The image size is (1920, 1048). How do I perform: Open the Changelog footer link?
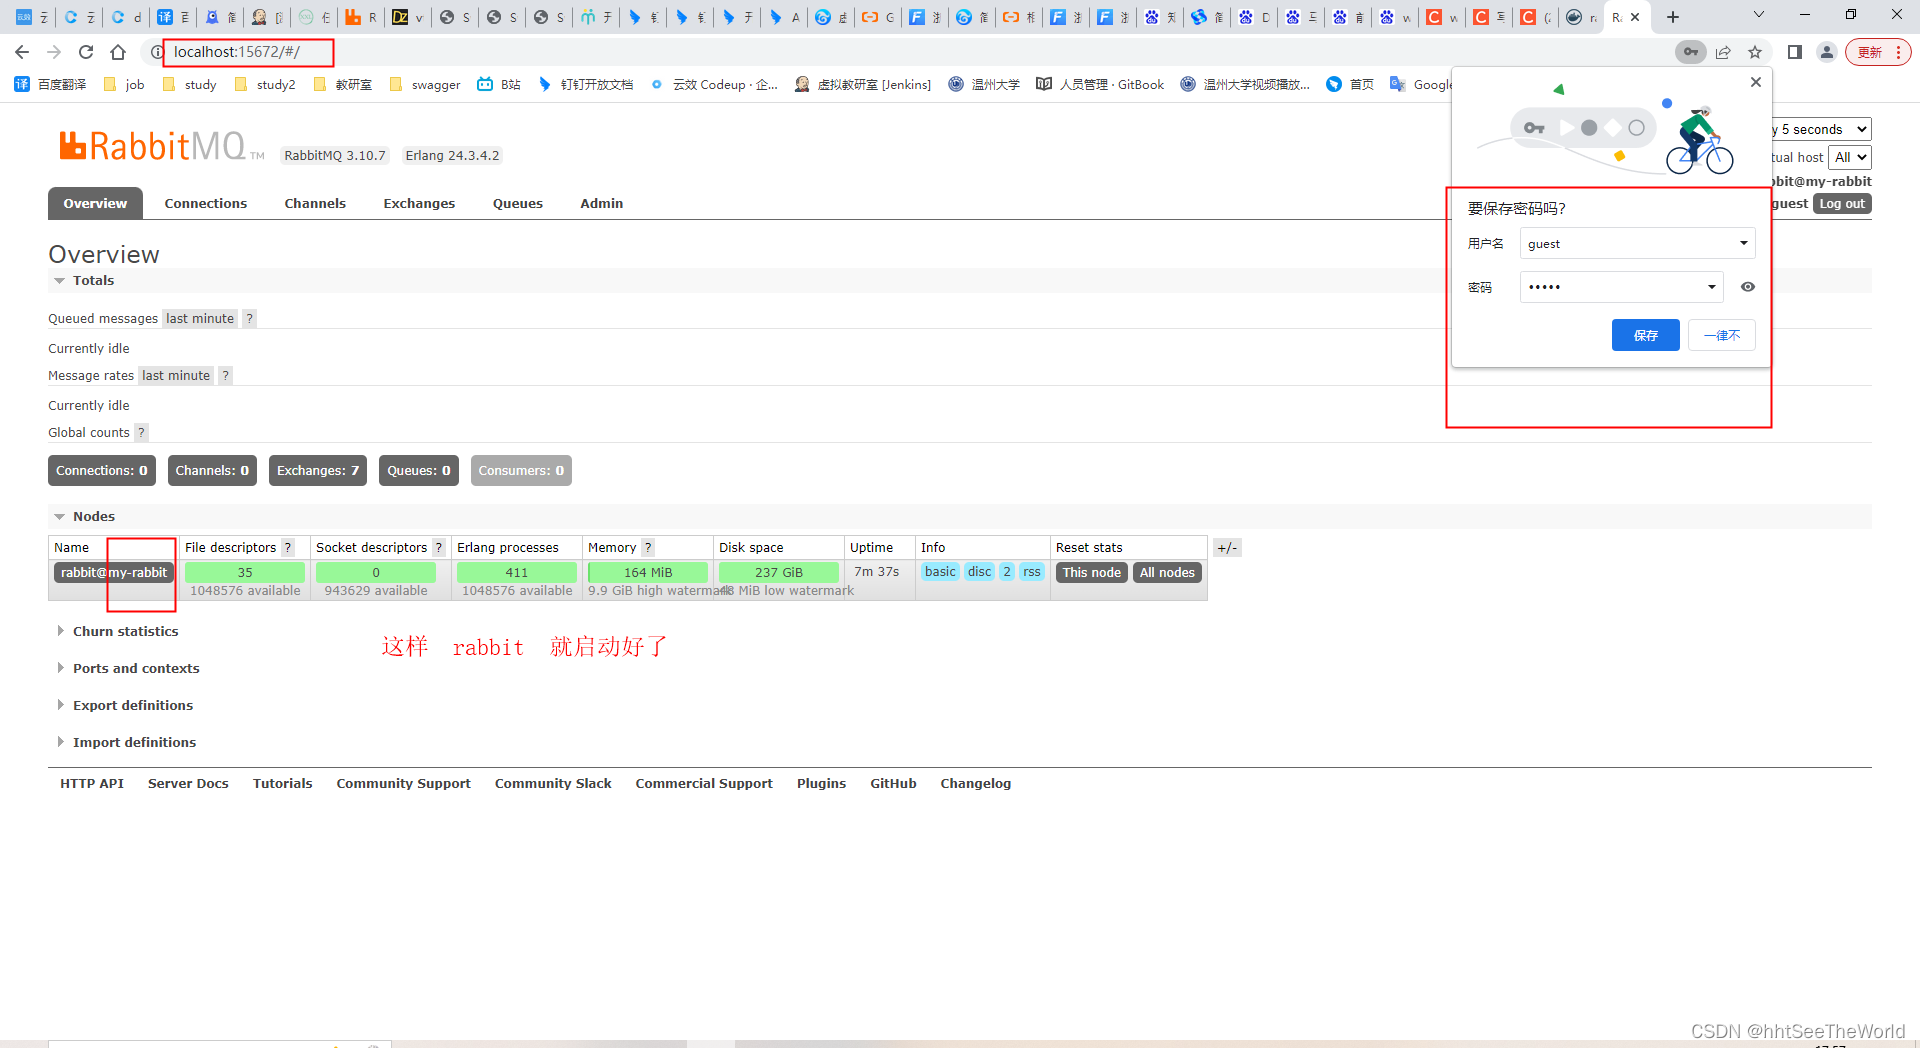975,784
